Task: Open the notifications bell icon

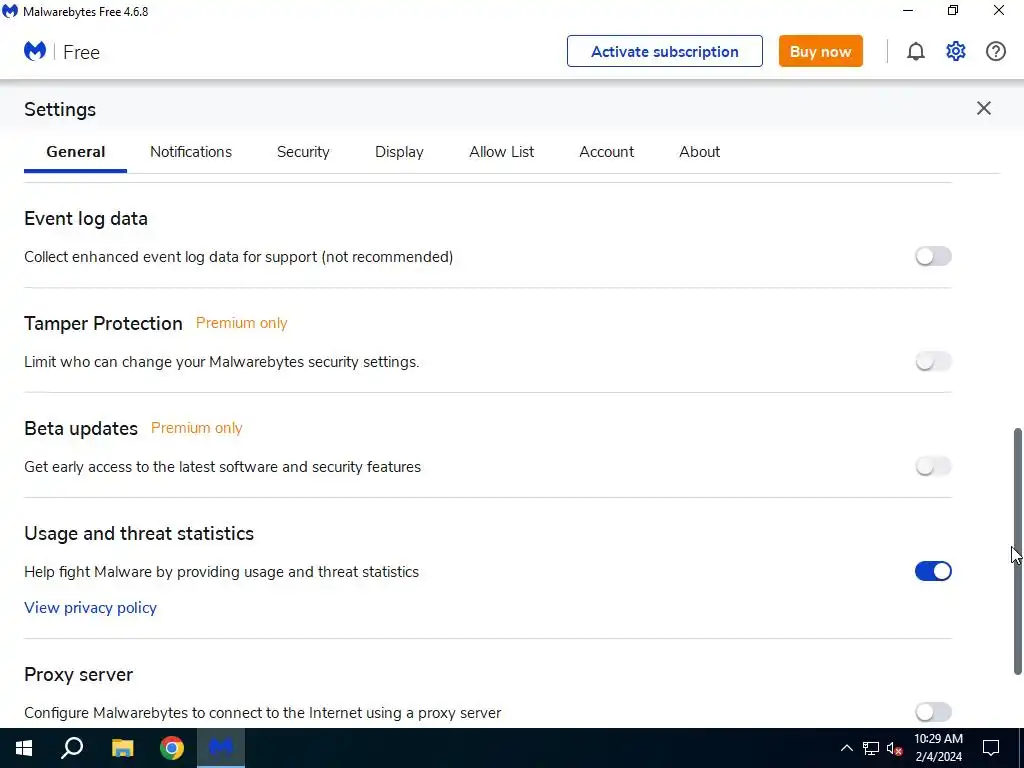Action: 916,52
